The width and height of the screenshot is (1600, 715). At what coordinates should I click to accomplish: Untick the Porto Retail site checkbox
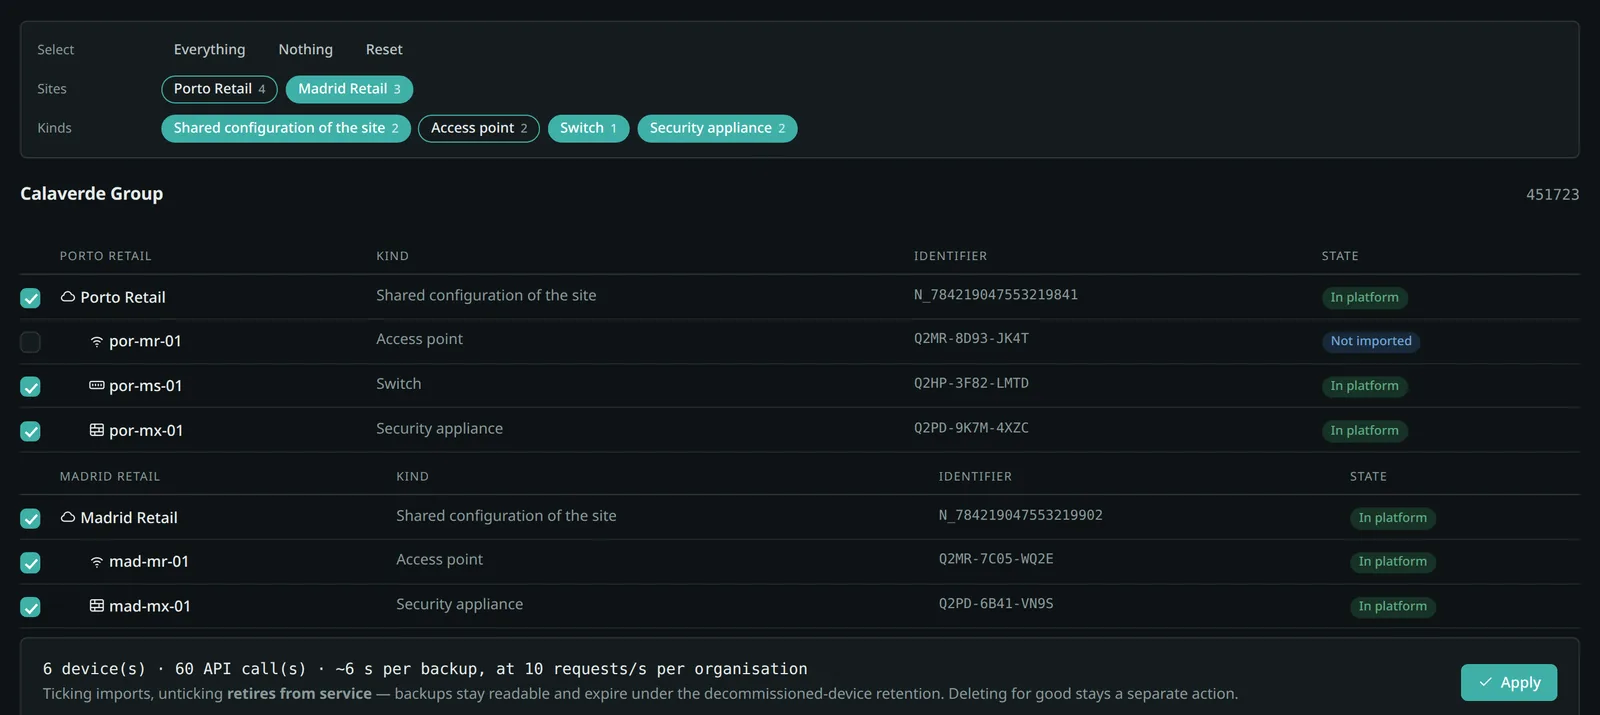[x=31, y=298]
